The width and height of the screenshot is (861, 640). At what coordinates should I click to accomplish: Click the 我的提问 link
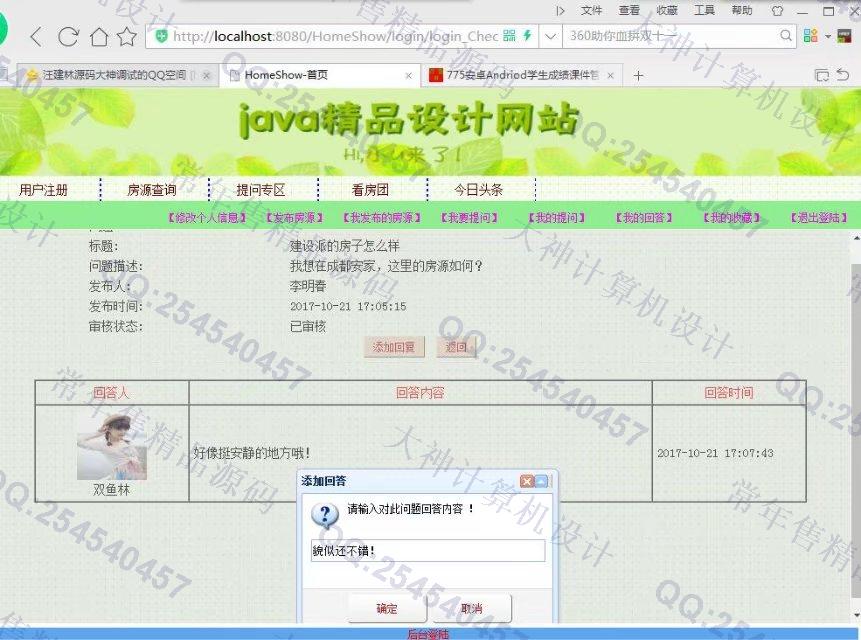[x=557, y=218]
